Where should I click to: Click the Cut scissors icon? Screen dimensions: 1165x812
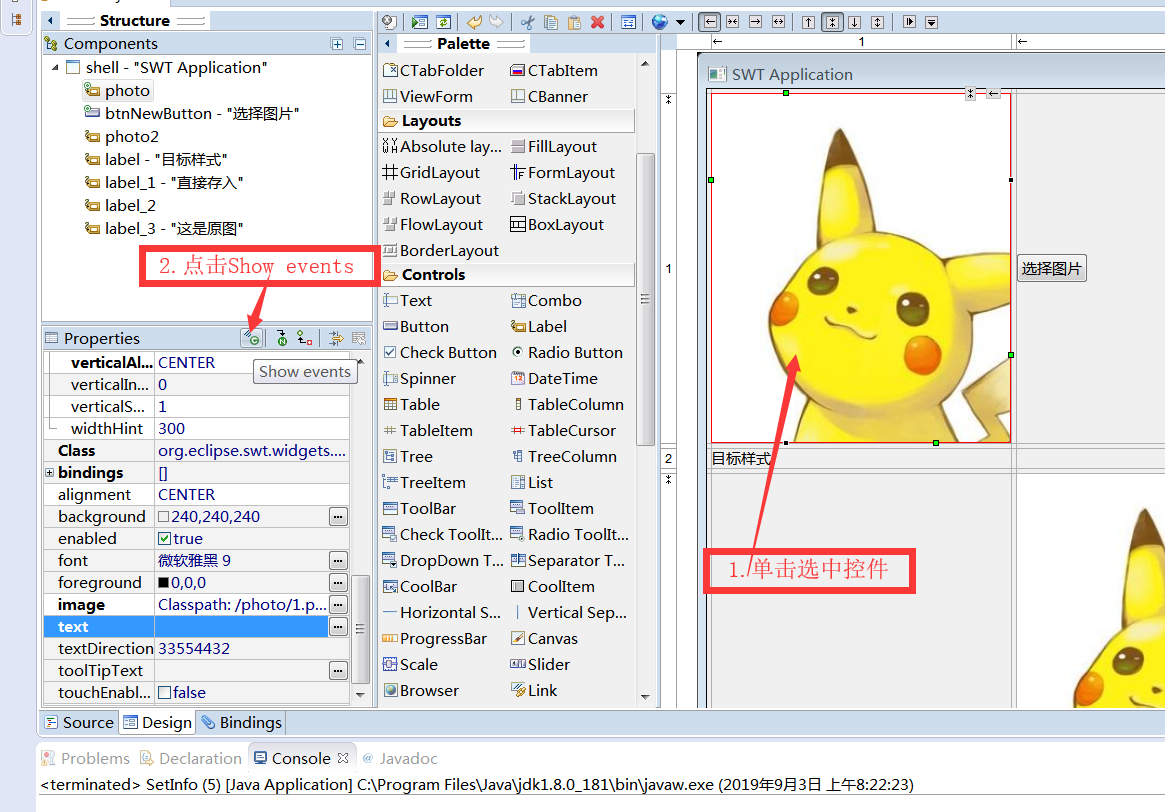[528, 22]
